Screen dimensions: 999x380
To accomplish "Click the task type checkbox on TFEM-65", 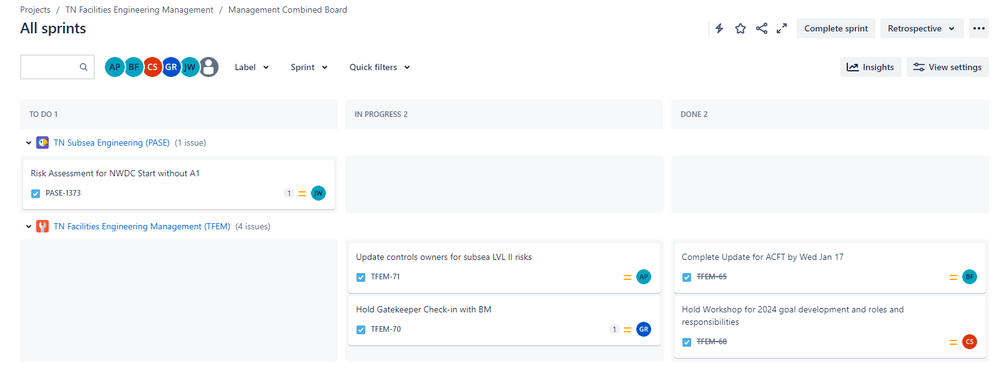I will (687, 277).
